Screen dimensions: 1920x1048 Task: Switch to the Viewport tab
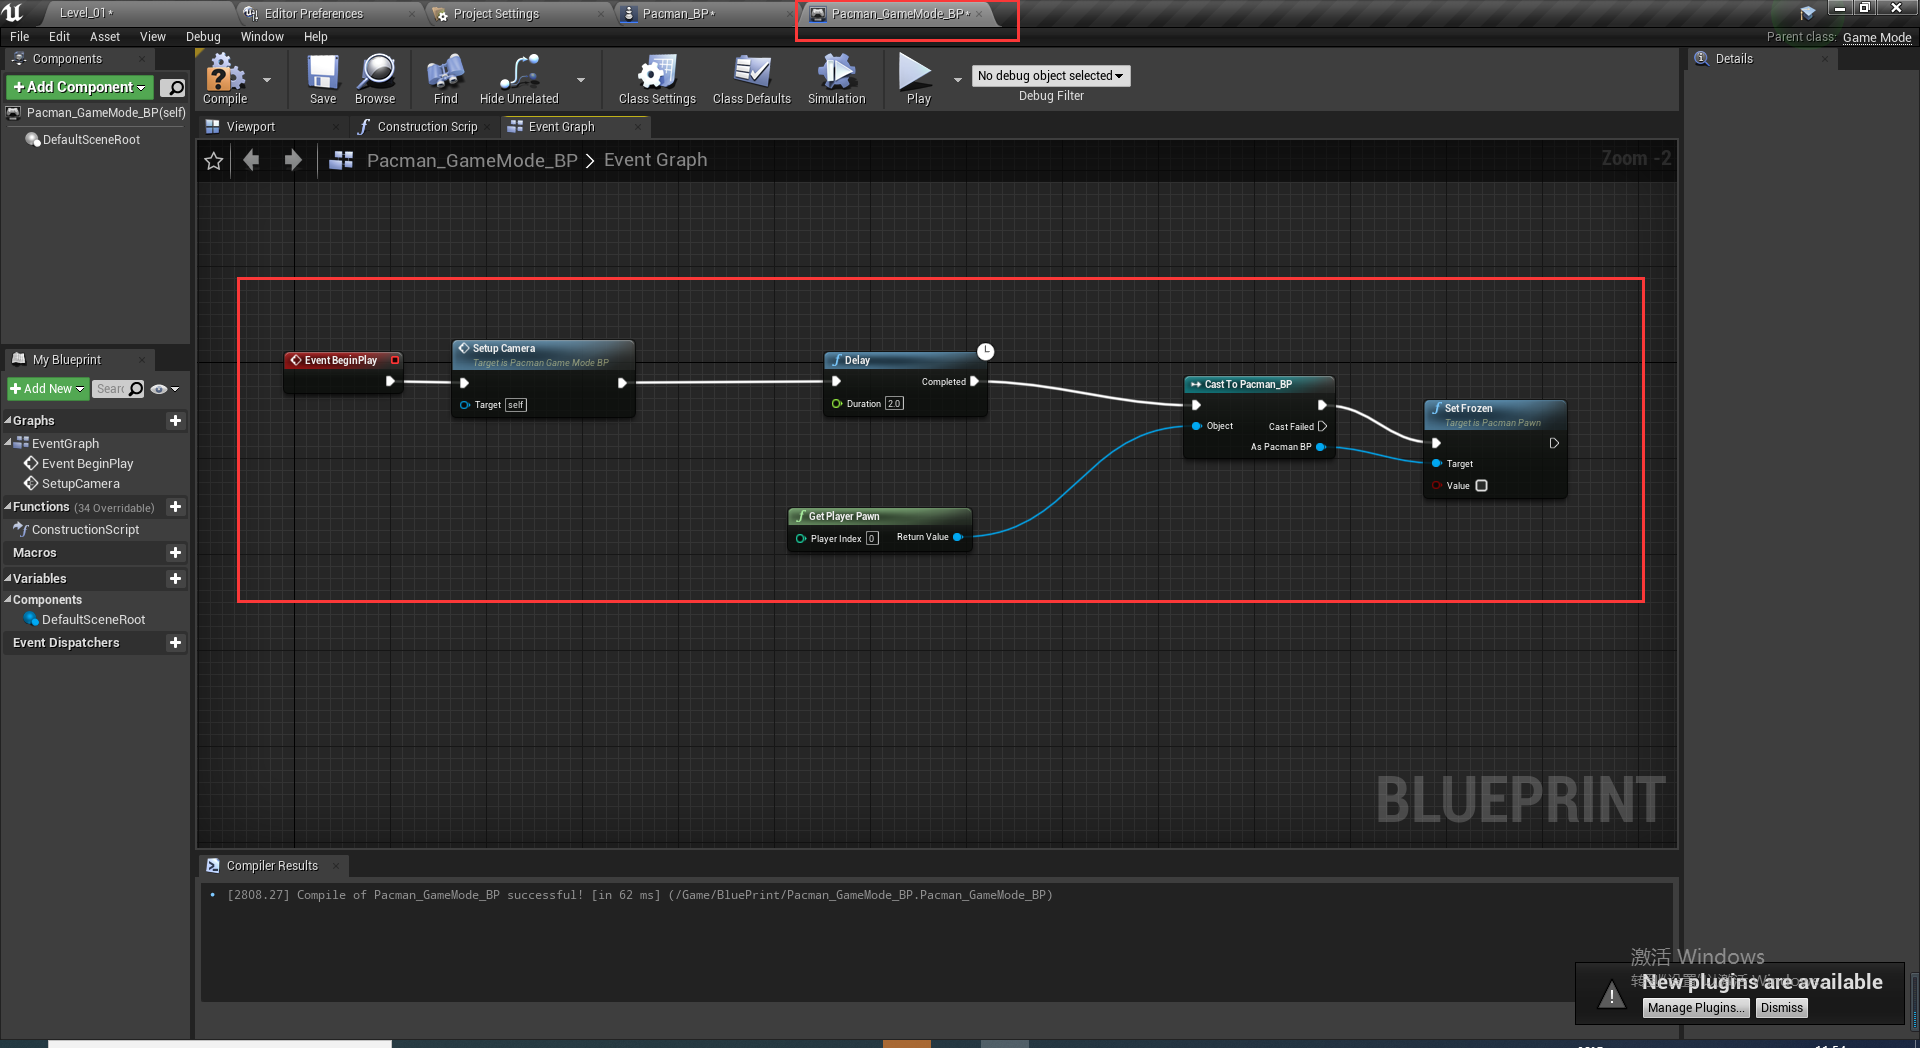click(250, 126)
